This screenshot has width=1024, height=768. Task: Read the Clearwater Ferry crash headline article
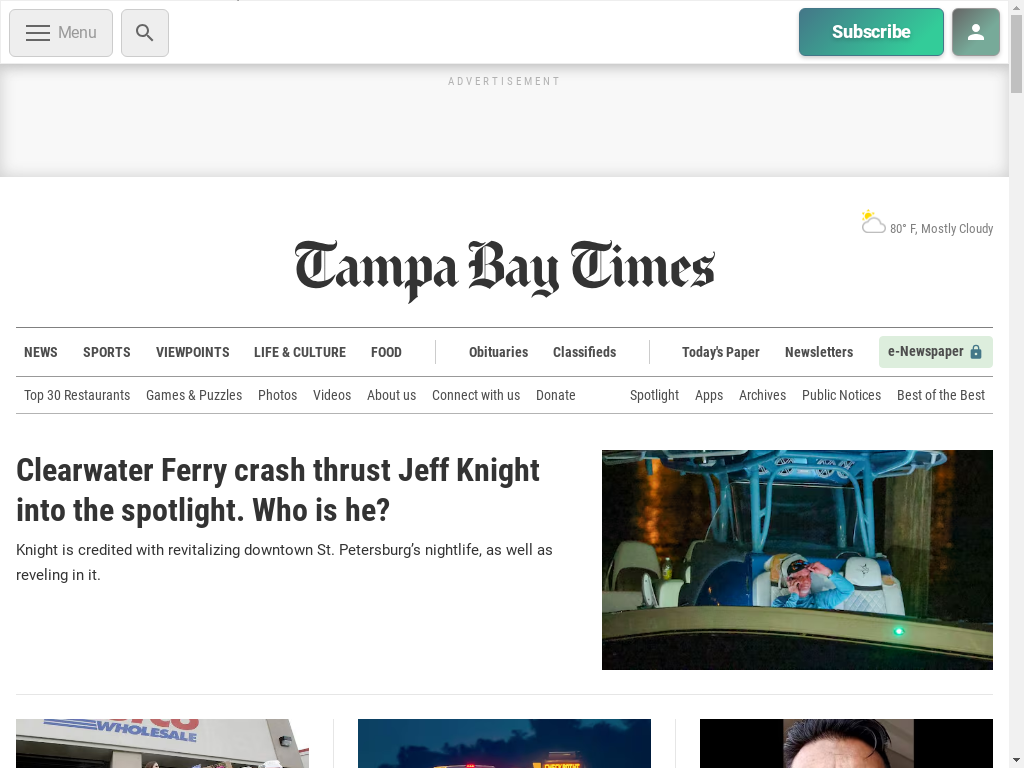pos(278,490)
